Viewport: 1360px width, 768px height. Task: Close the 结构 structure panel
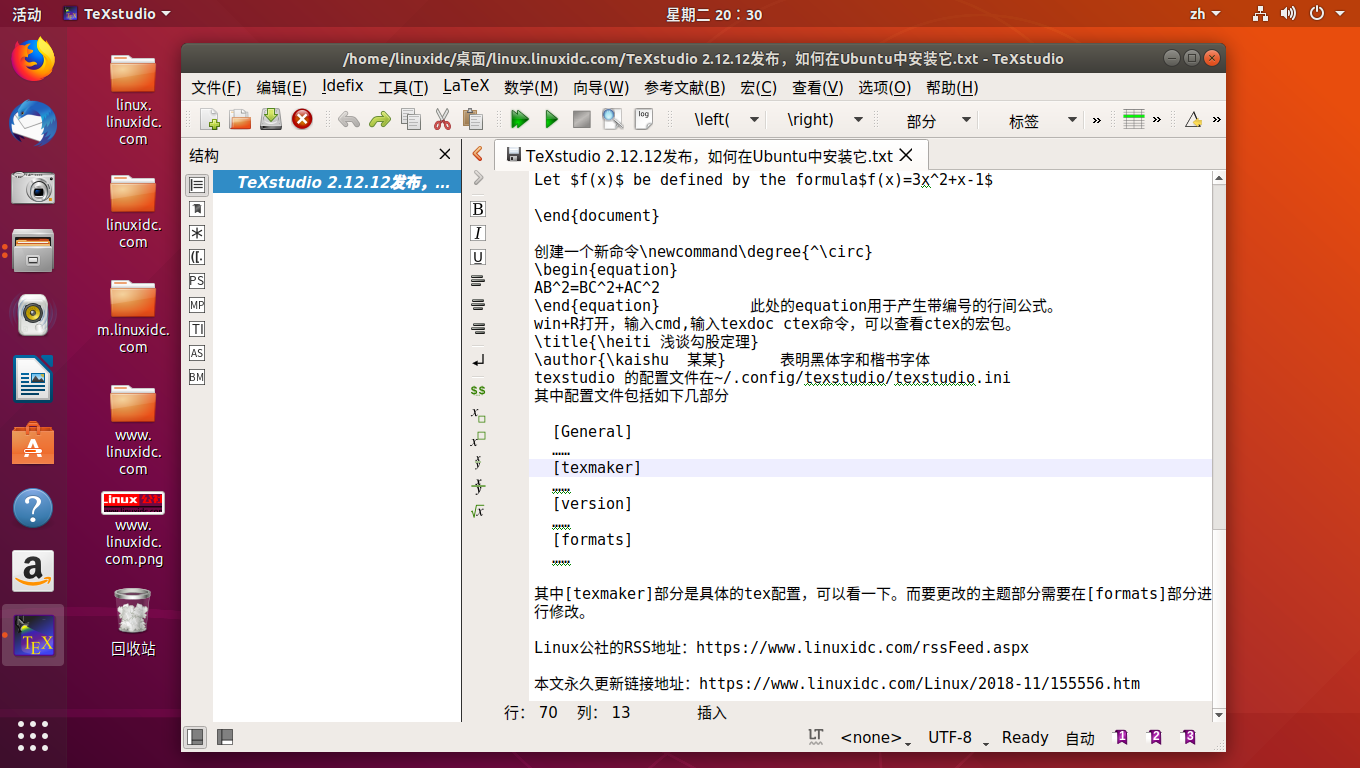point(445,154)
